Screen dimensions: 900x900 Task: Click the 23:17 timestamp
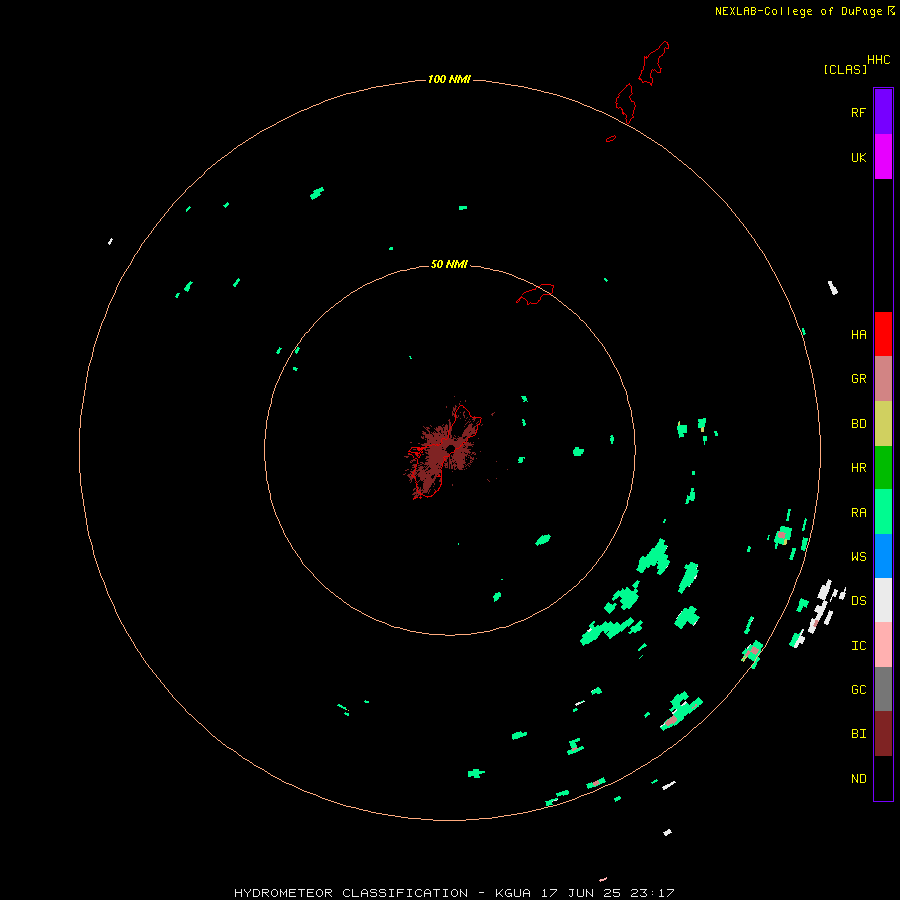[651, 893]
